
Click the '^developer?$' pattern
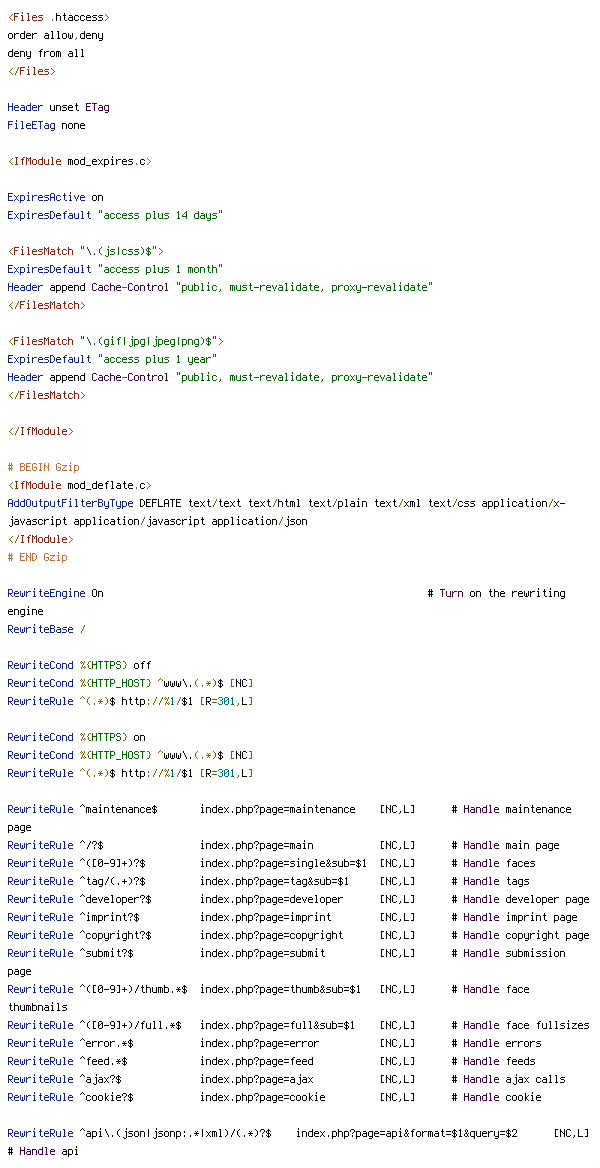[116, 899]
